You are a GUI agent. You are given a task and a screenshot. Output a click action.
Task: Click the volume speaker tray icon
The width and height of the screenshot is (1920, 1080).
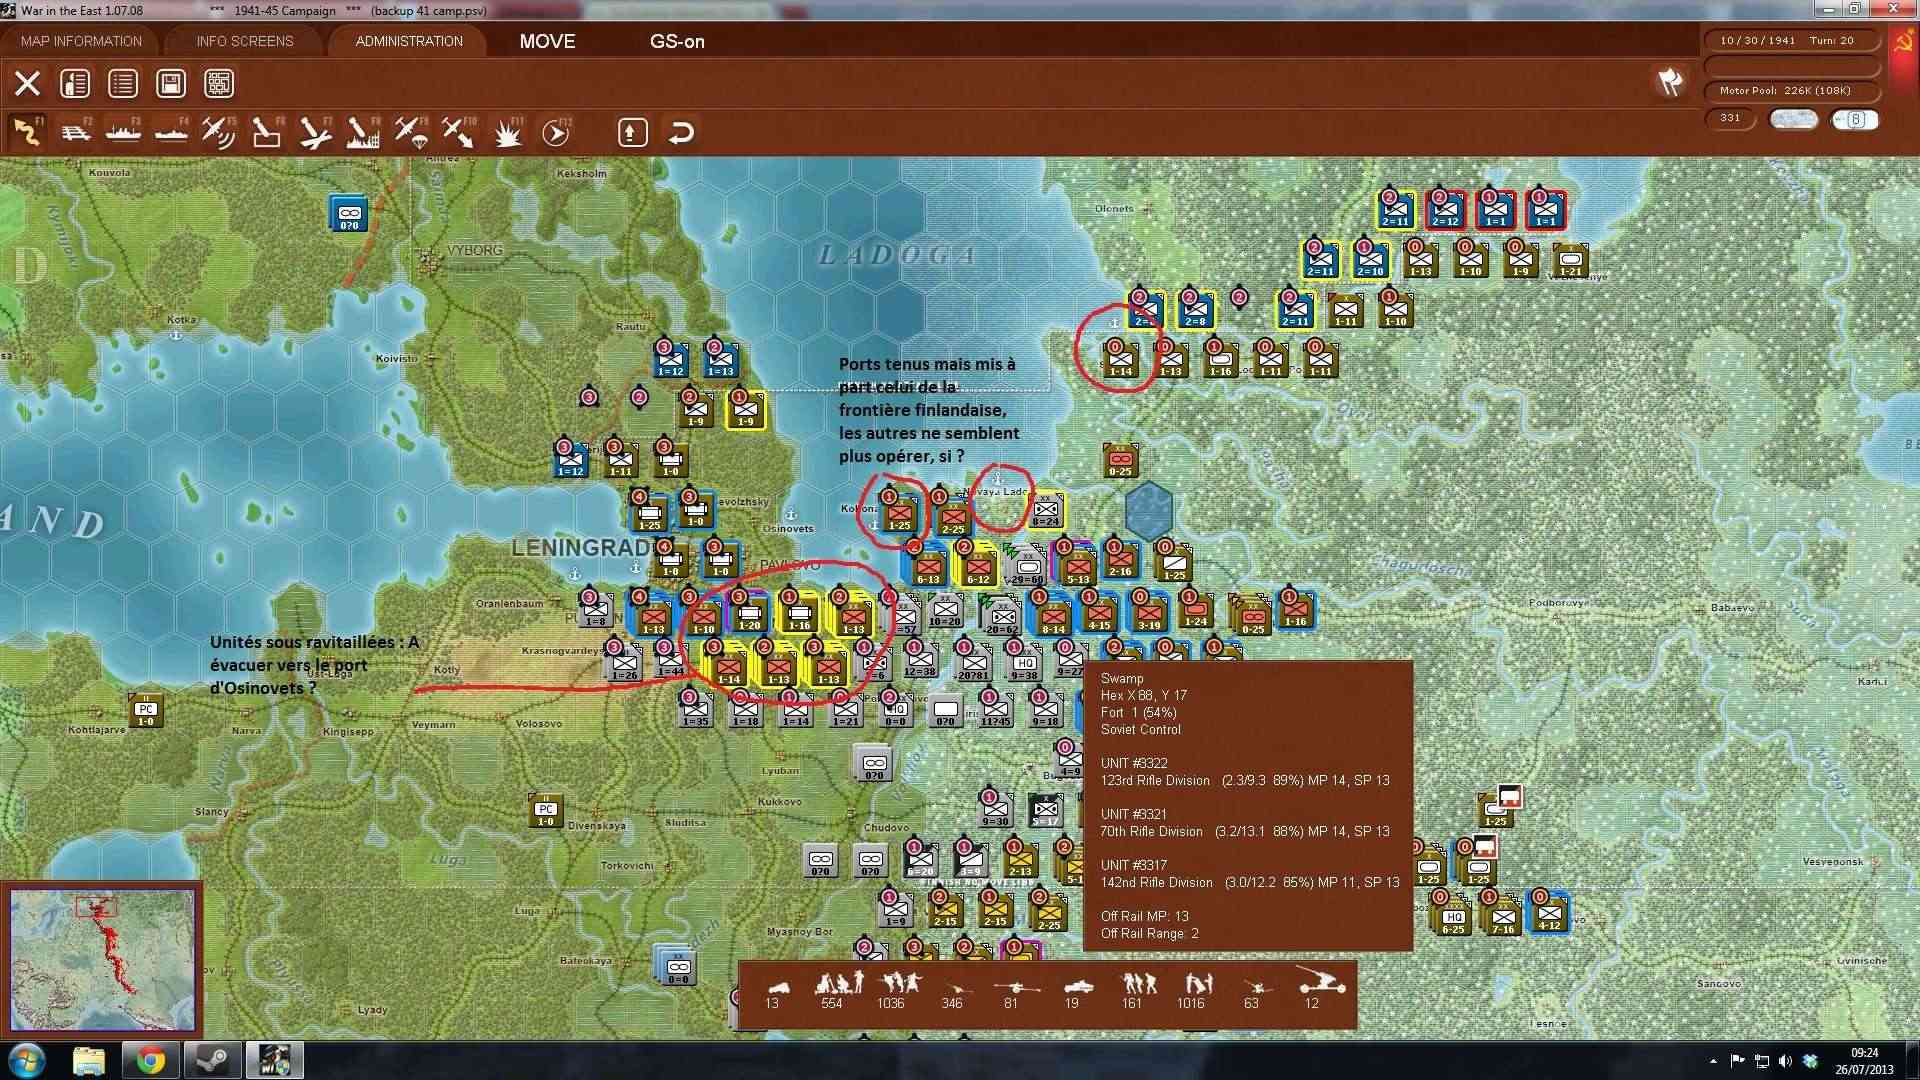1786,1061
